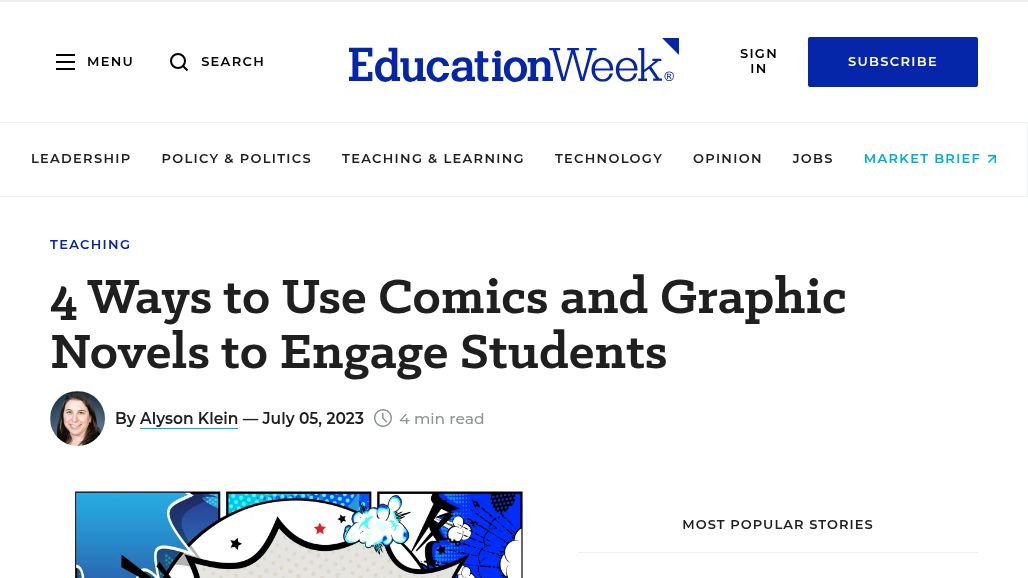Open the hamburger menu icon
Image resolution: width=1028 pixels, height=578 pixels.
tap(66, 62)
